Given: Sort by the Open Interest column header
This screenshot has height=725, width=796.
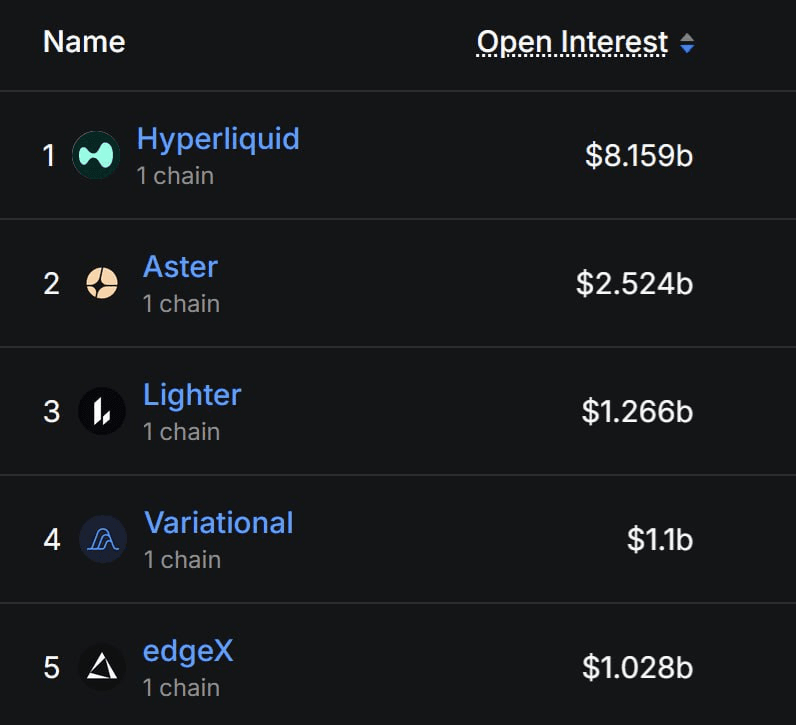Looking at the screenshot, I should tap(572, 42).
